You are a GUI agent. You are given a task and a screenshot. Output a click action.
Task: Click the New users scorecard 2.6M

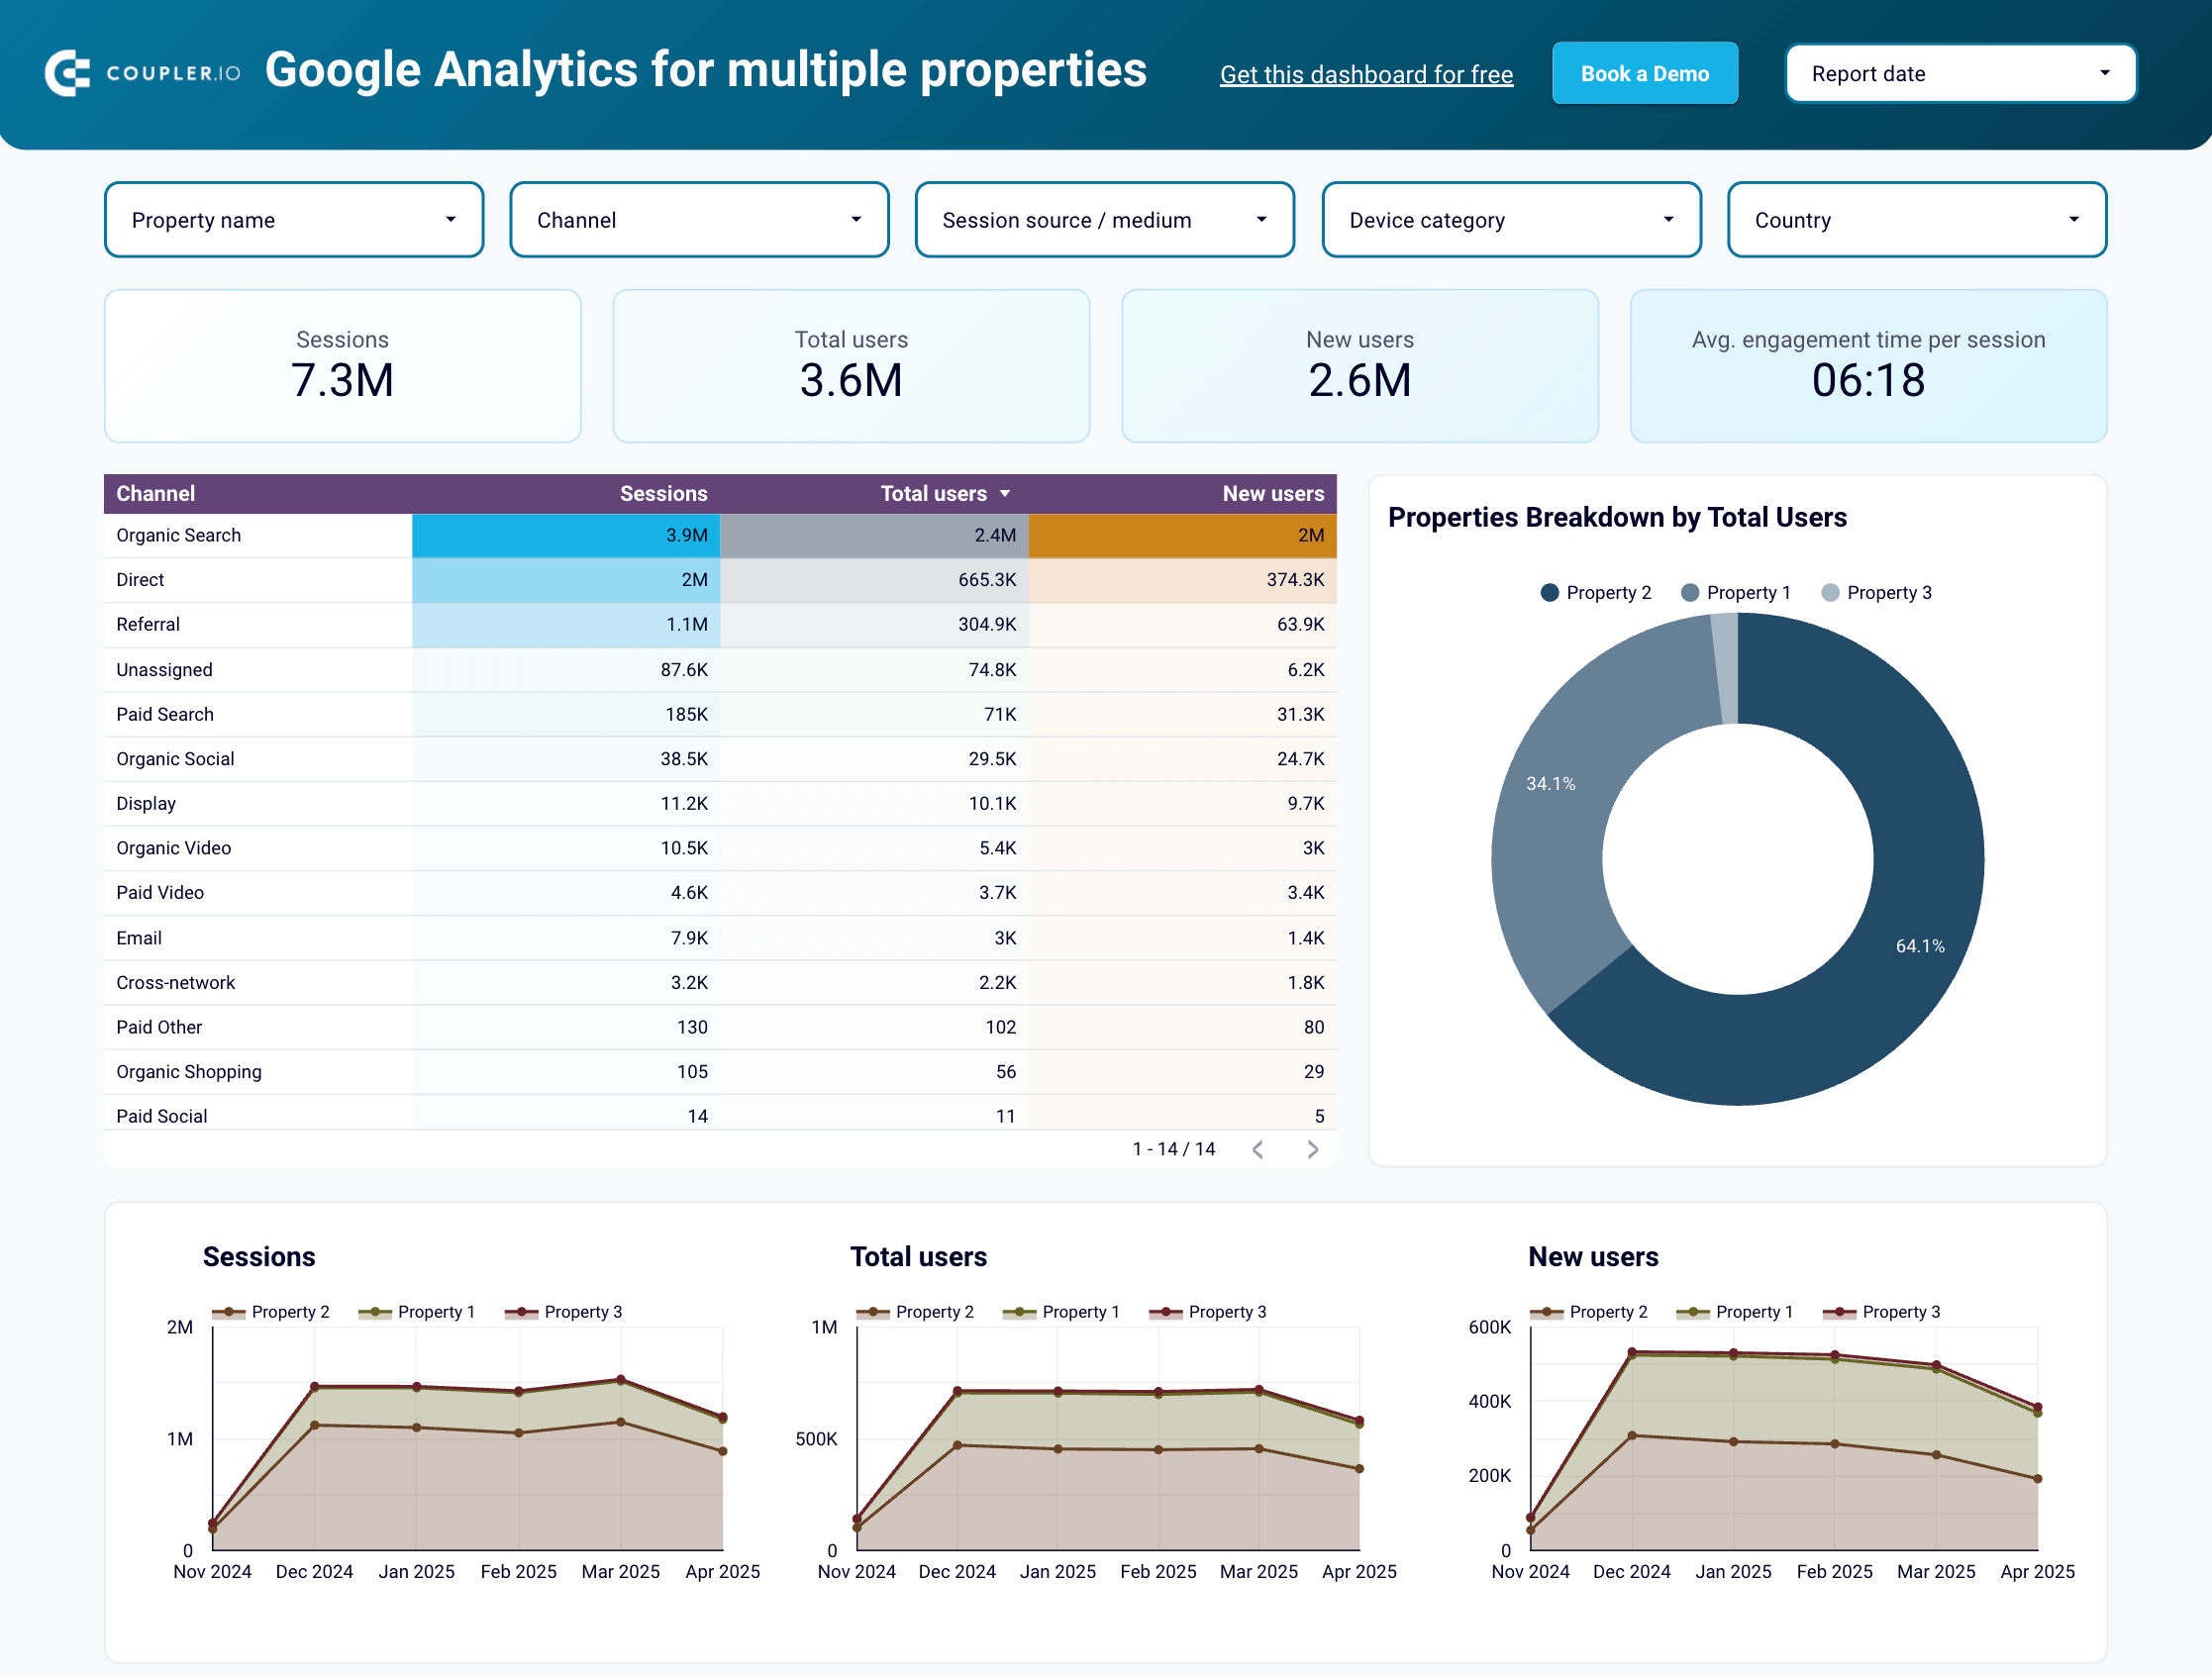point(1359,366)
